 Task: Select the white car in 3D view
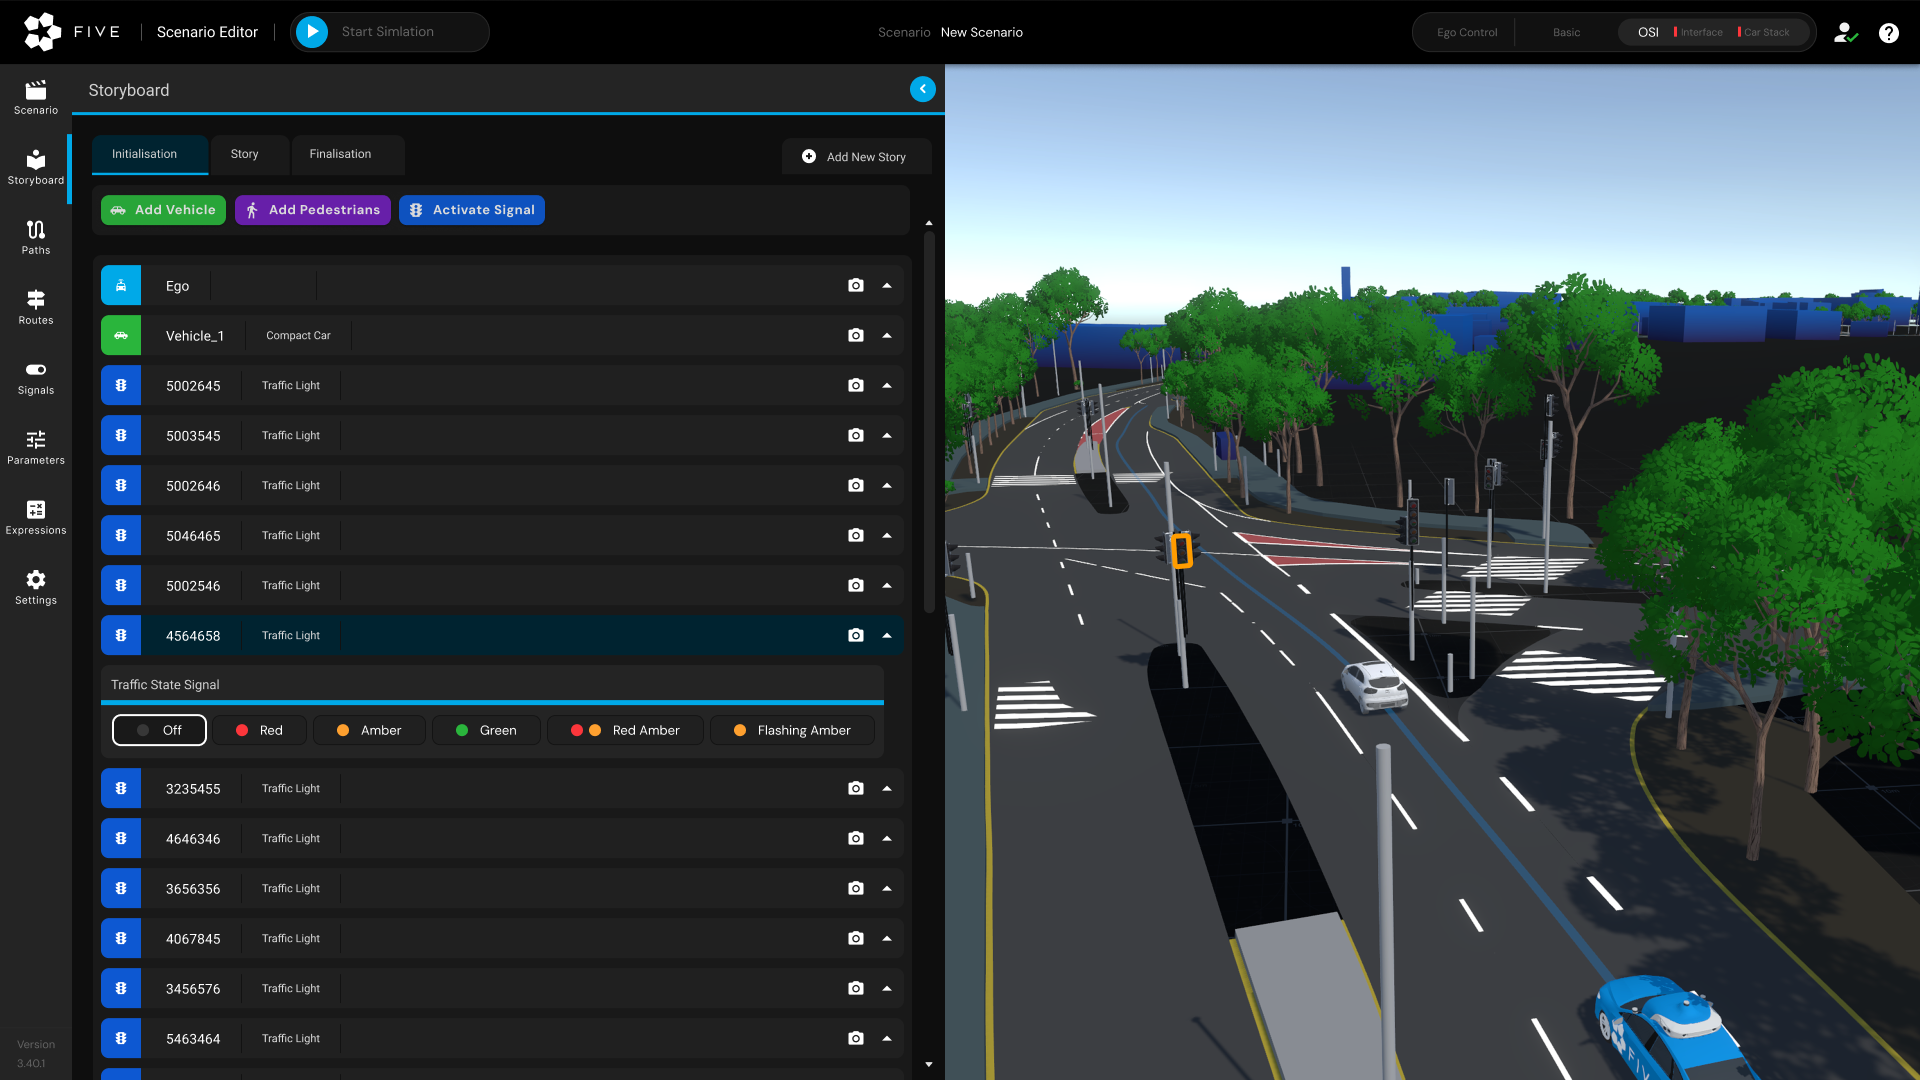point(1374,686)
